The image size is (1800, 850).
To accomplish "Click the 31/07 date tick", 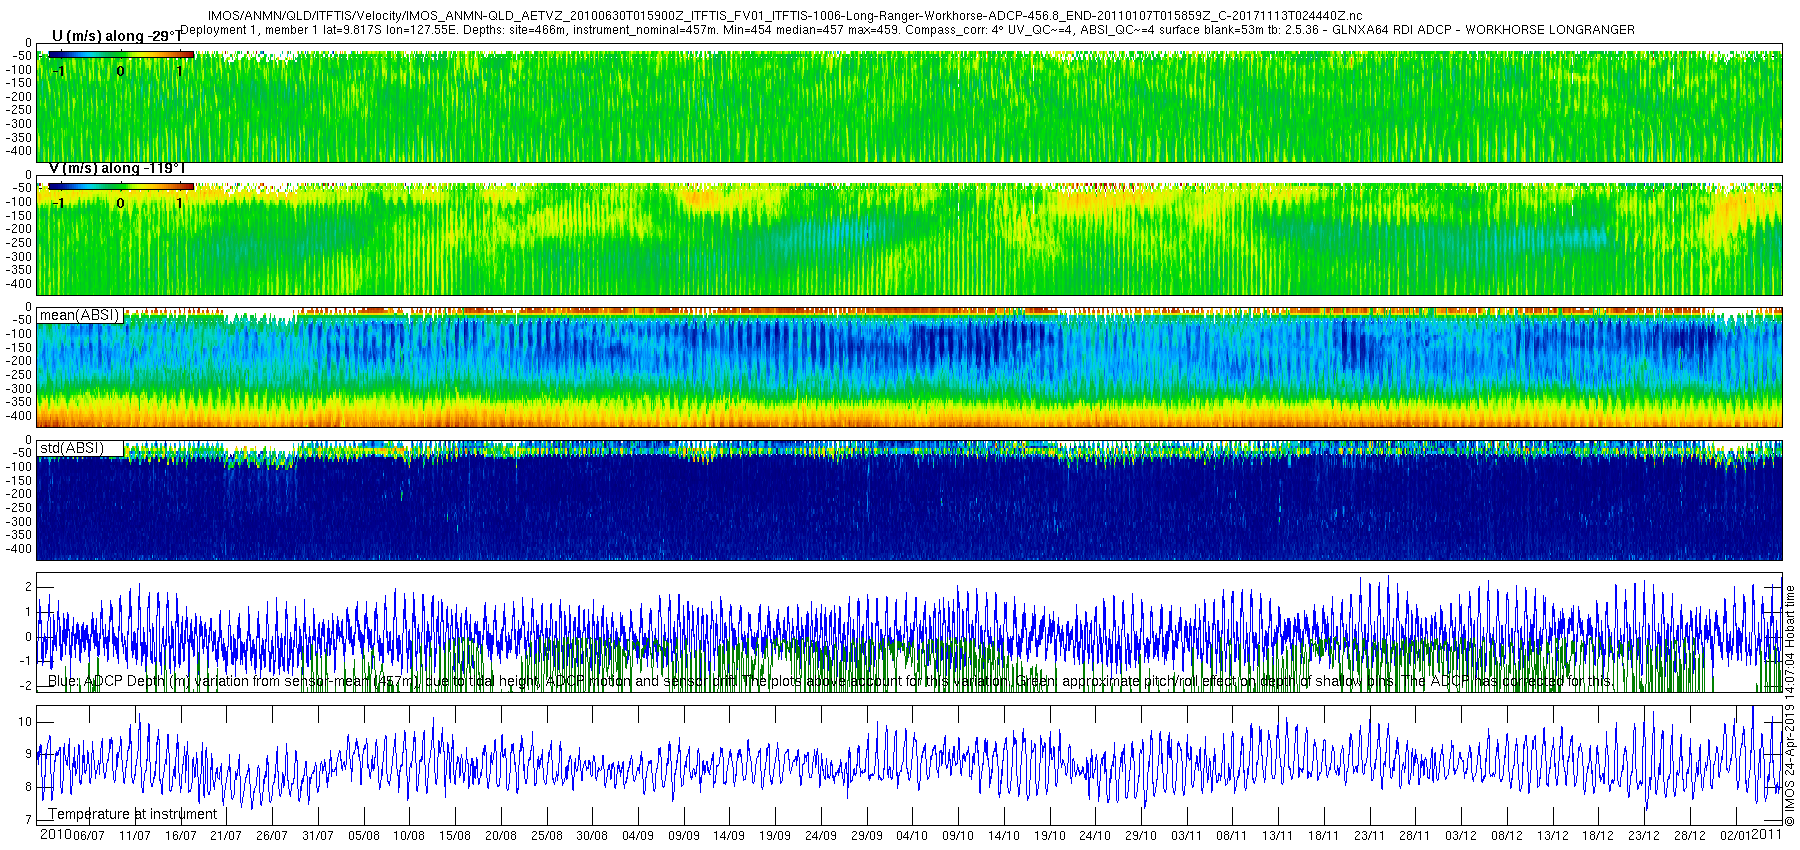I will point(318,835).
